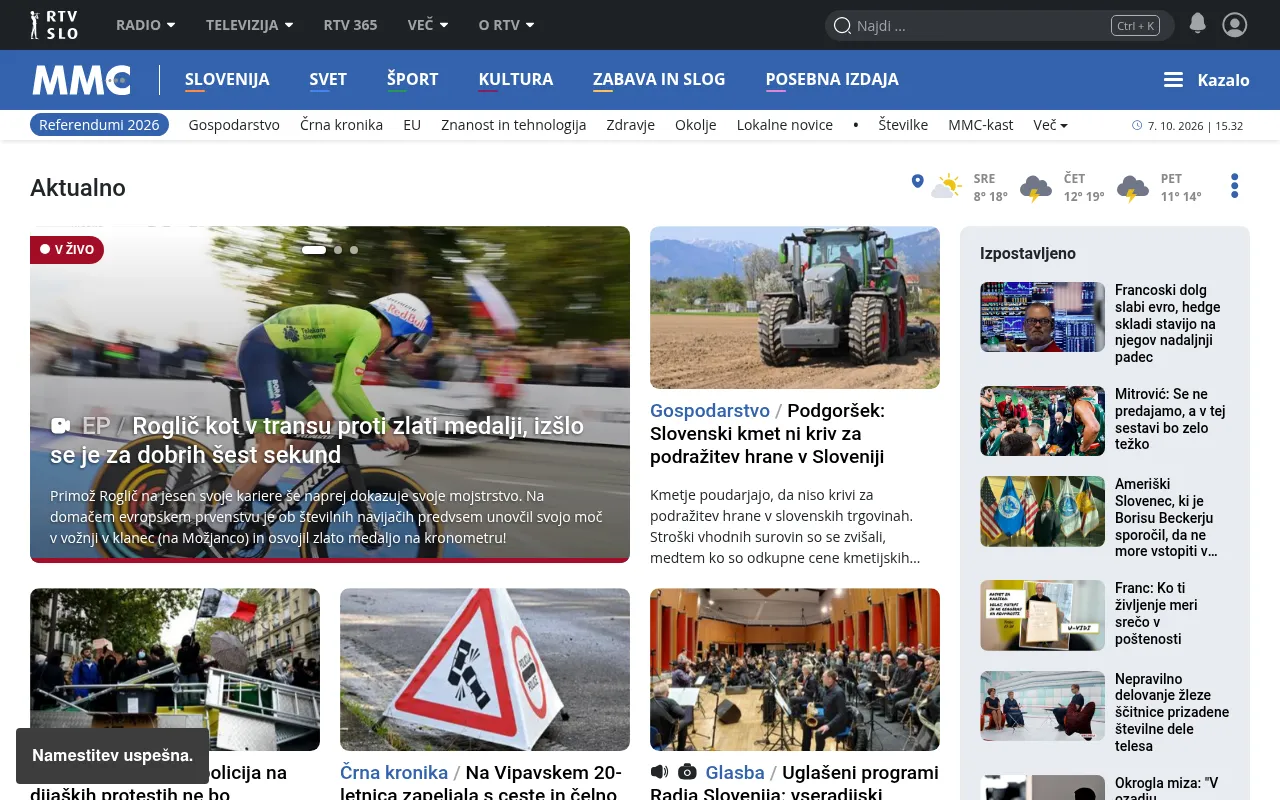Image resolution: width=1280 pixels, height=800 pixels.
Task: Click the search magnifier icon
Action: [842, 26]
